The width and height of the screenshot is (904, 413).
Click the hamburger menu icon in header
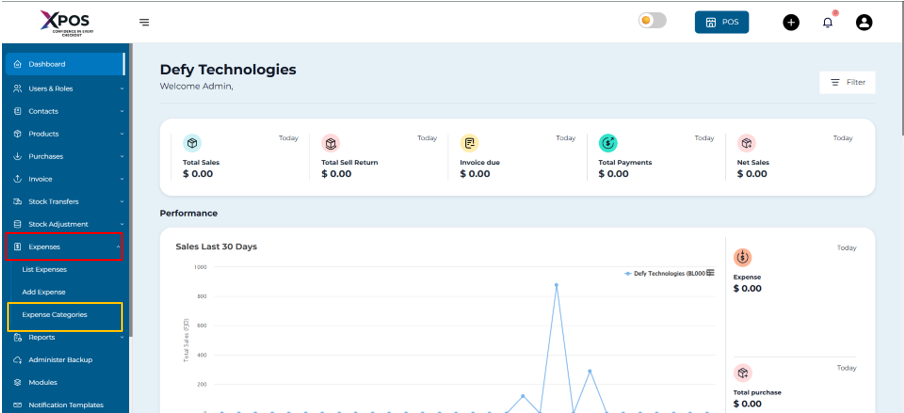pyautogui.click(x=145, y=22)
